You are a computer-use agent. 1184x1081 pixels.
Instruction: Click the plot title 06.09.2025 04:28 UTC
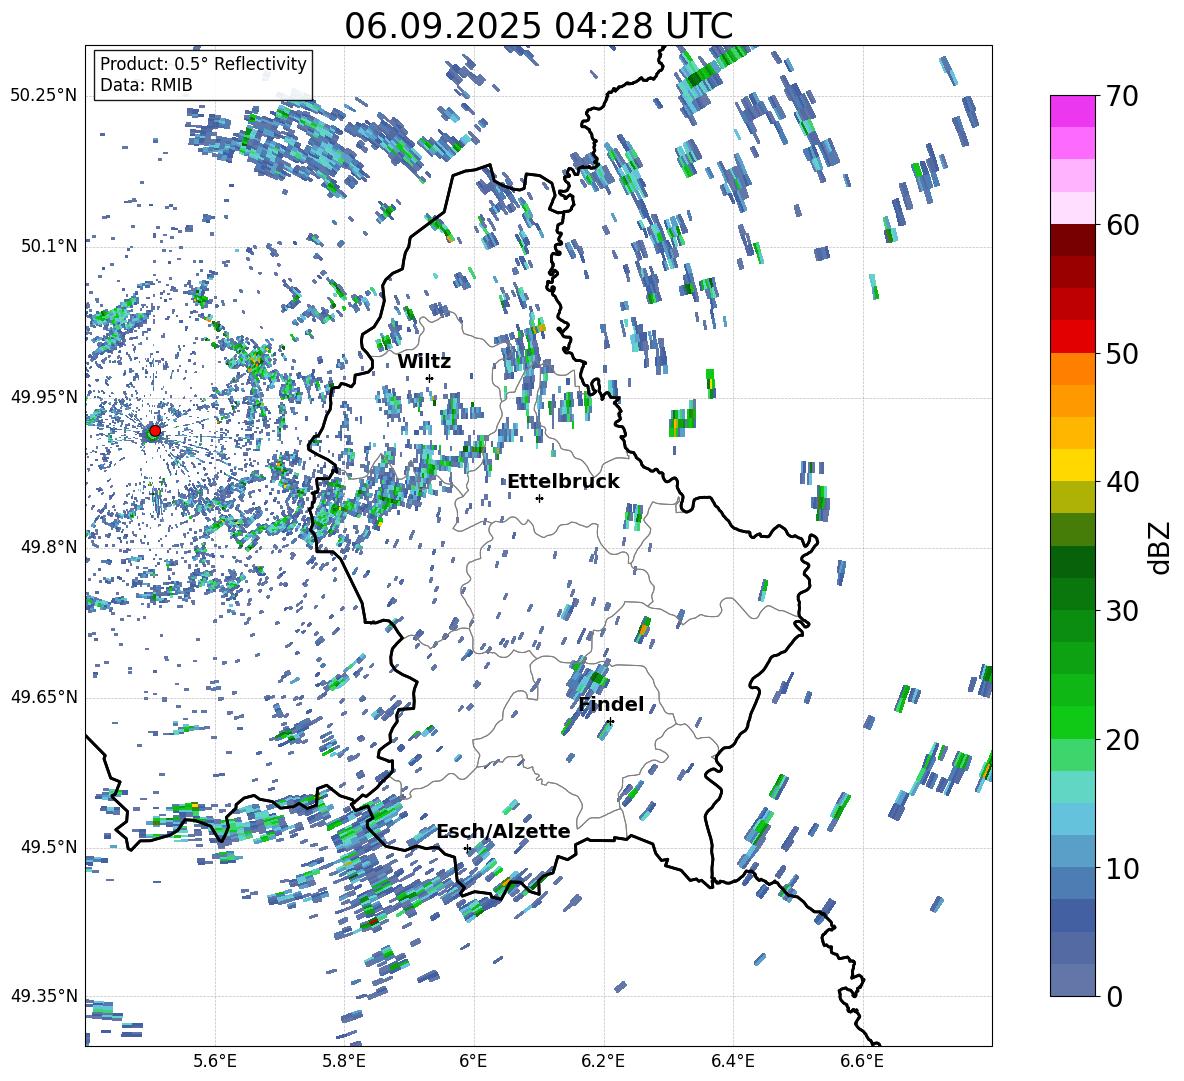tap(538, 26)
